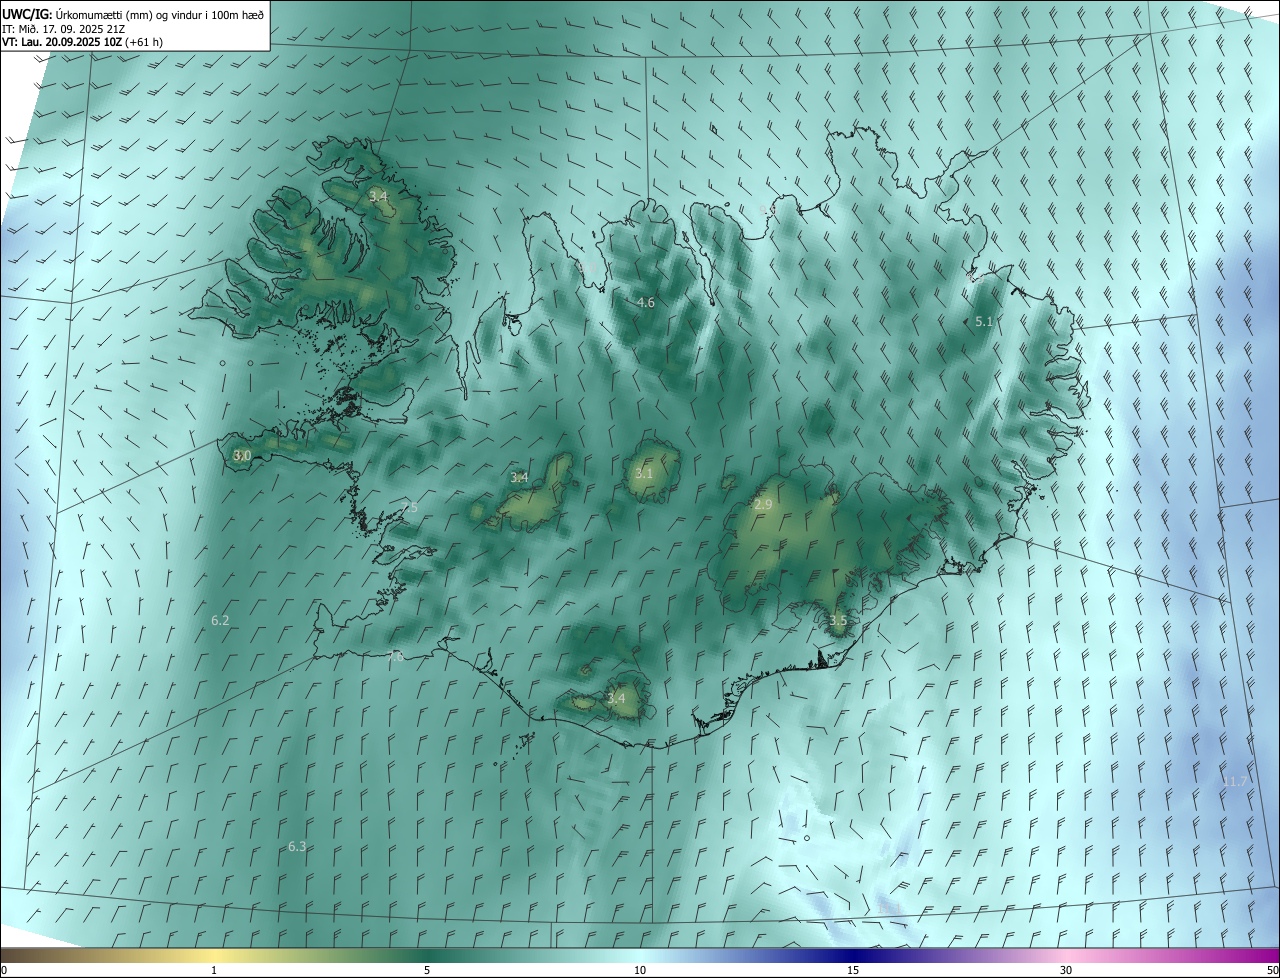1280x978 pixels.
Task: Click the valid time 'VT: Lau. 20.09.2025 10Z (+61 h)'
Action: (82, 42)
